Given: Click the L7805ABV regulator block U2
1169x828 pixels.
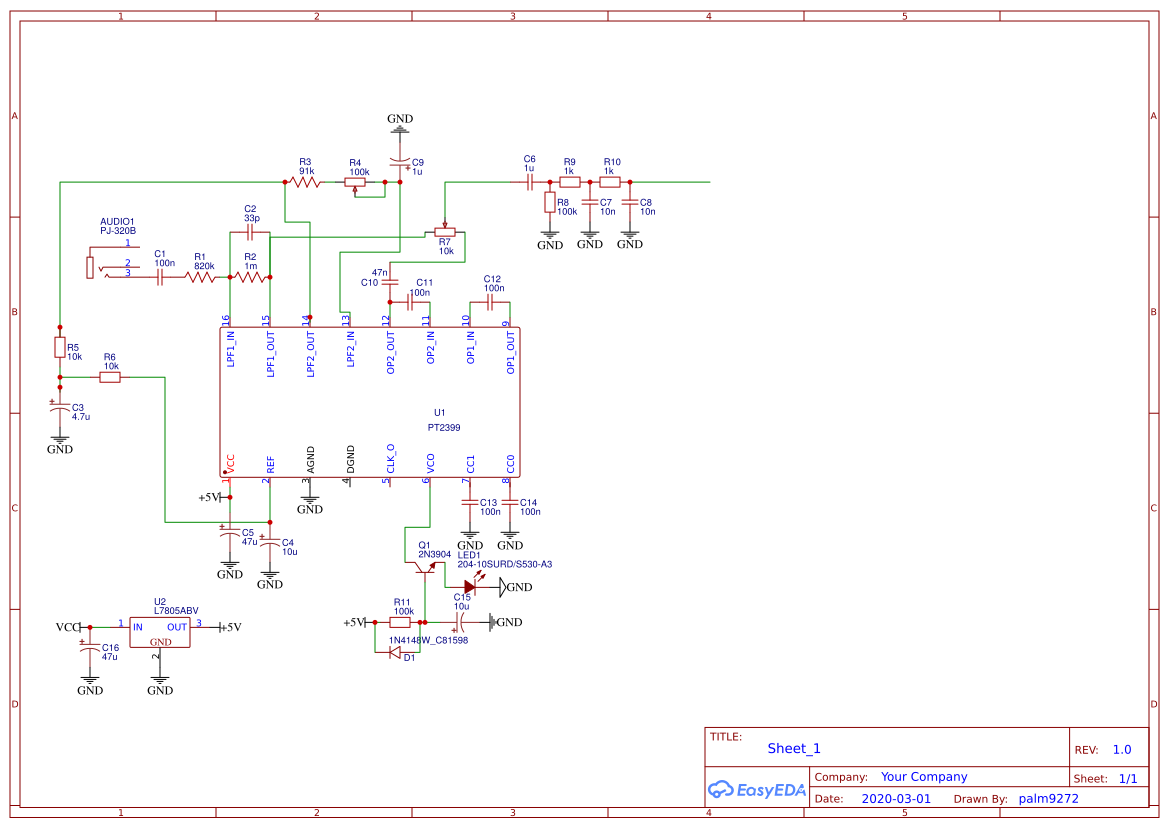Looking at the screenshot, I should pyautogui.click(x=160, y=632).
